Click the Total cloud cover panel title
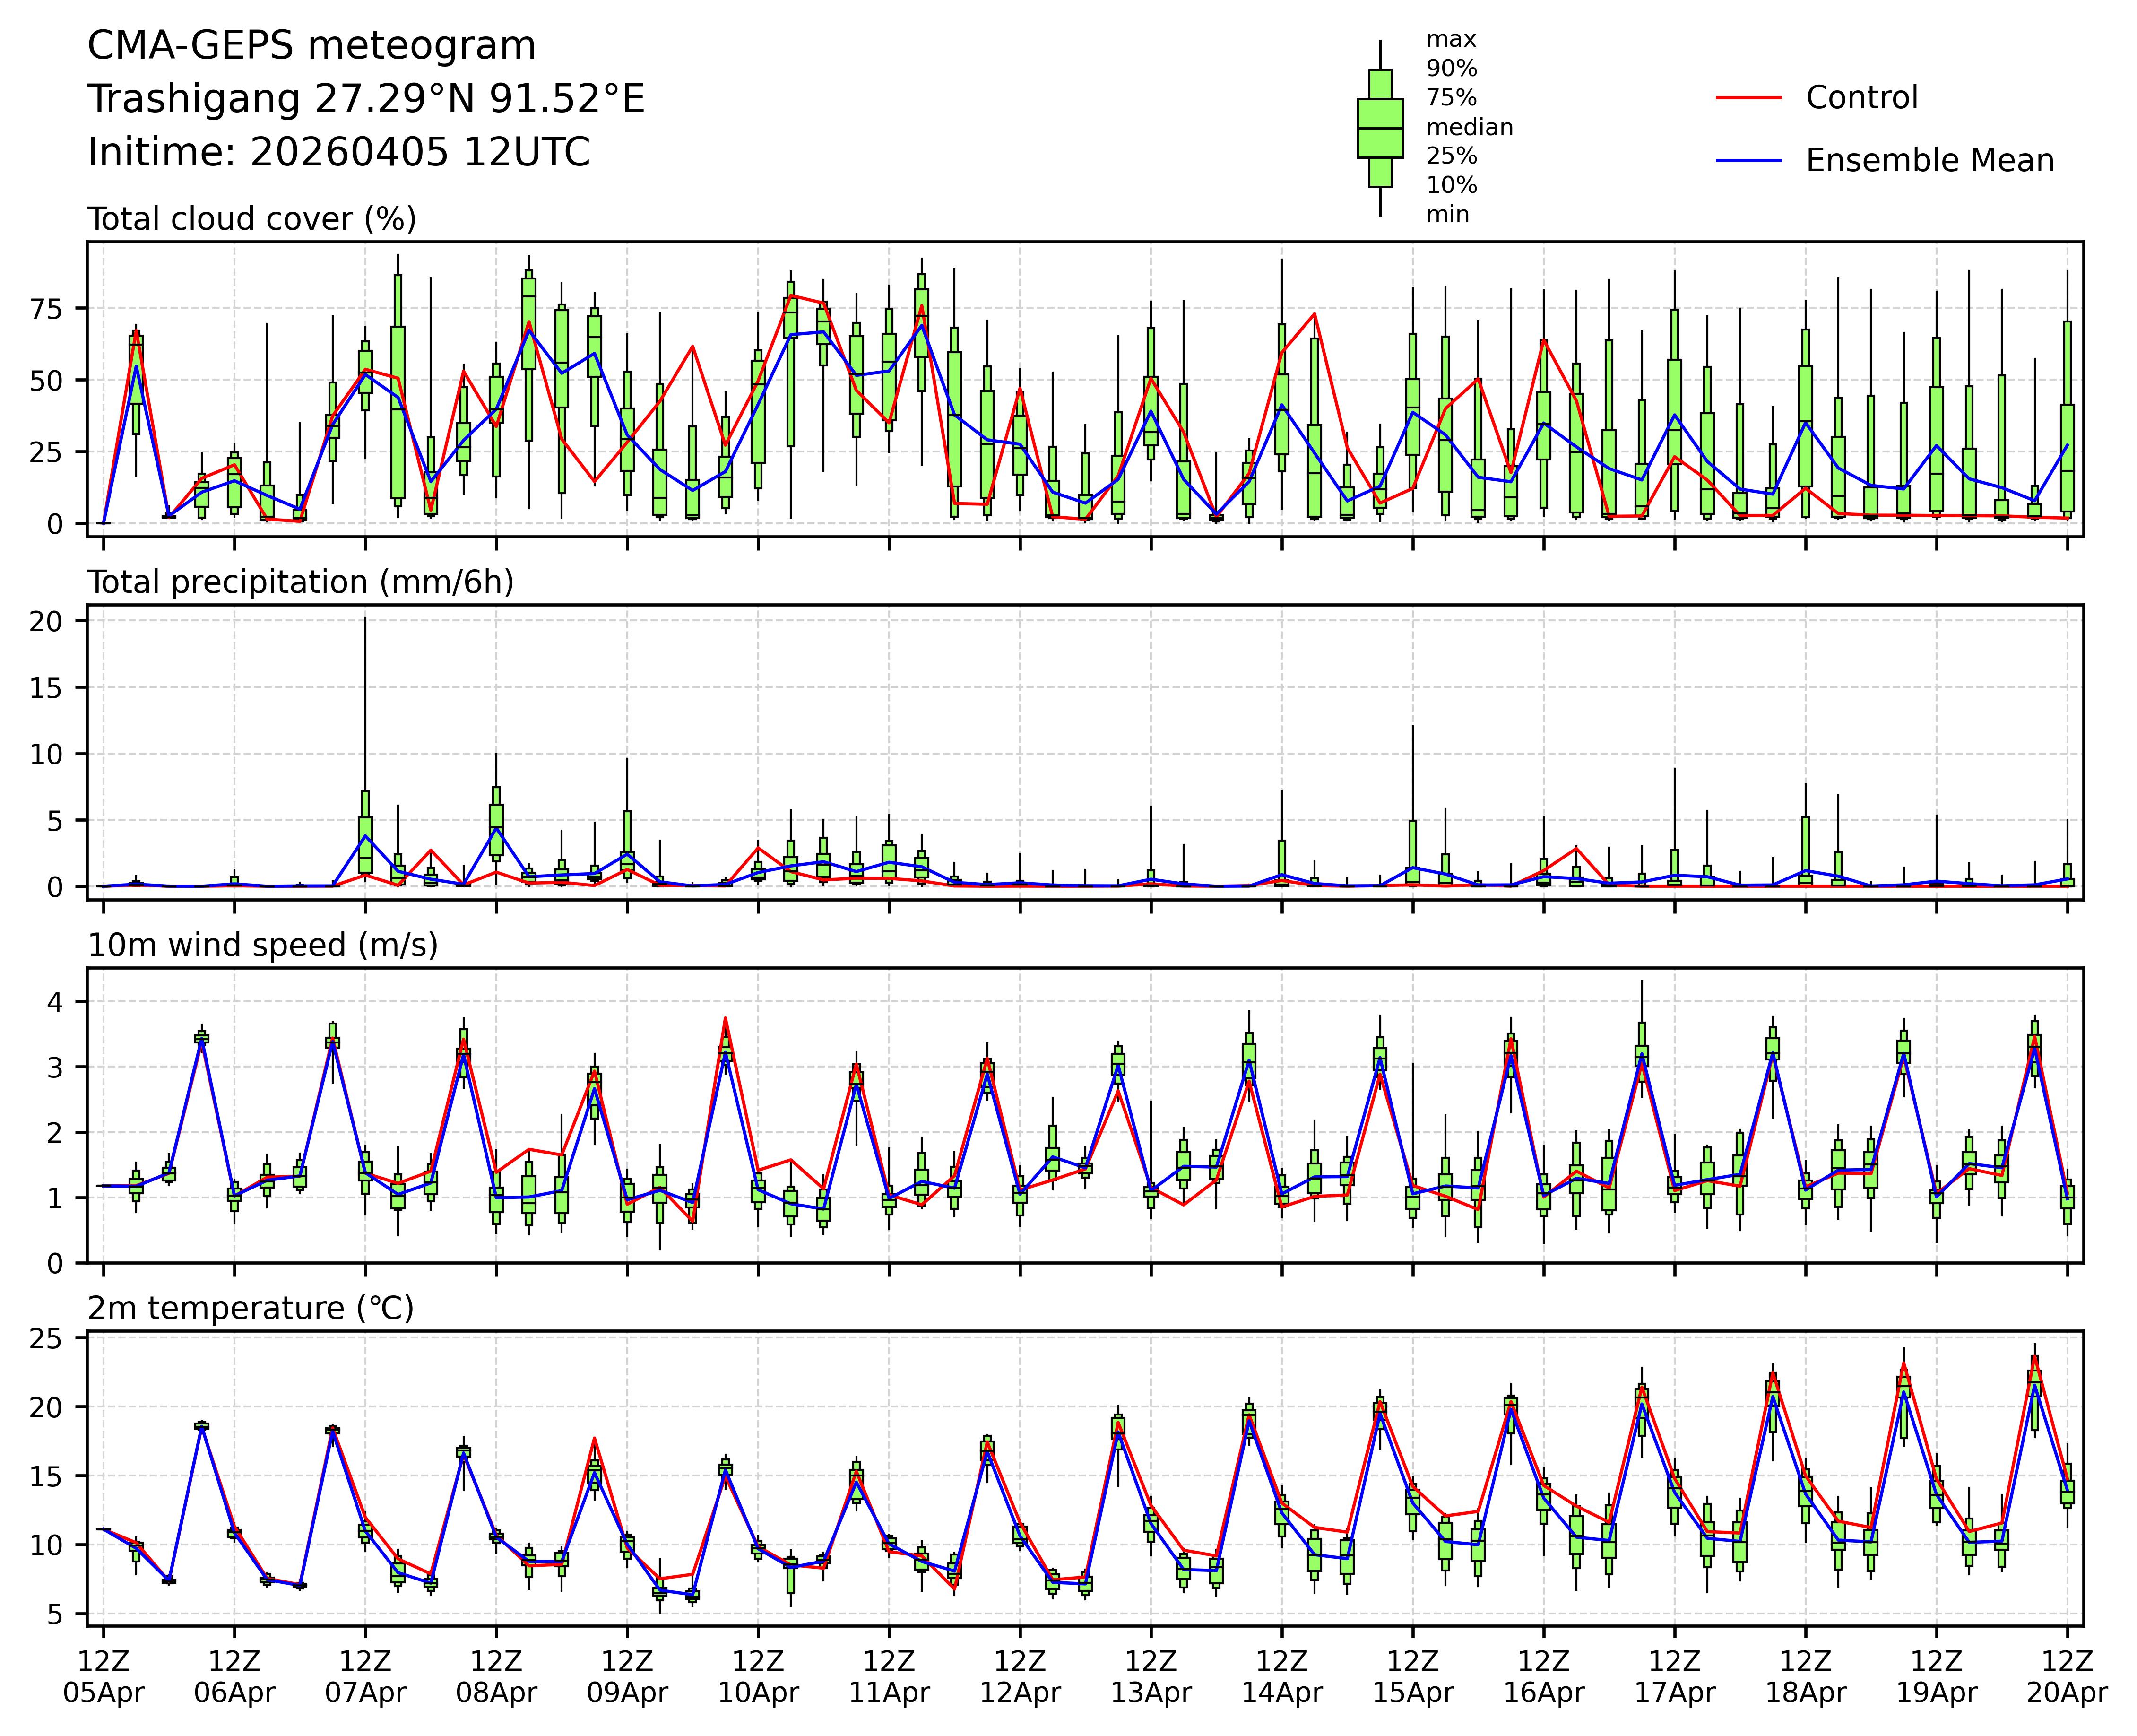This screenshot has width=2137, height=1736. pos(252,219)
